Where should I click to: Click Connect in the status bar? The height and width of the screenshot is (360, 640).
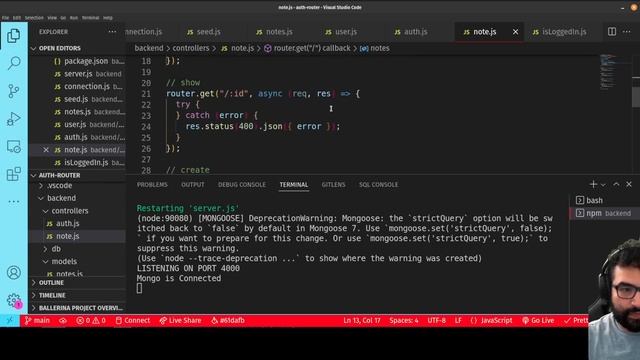pos(133,320)
